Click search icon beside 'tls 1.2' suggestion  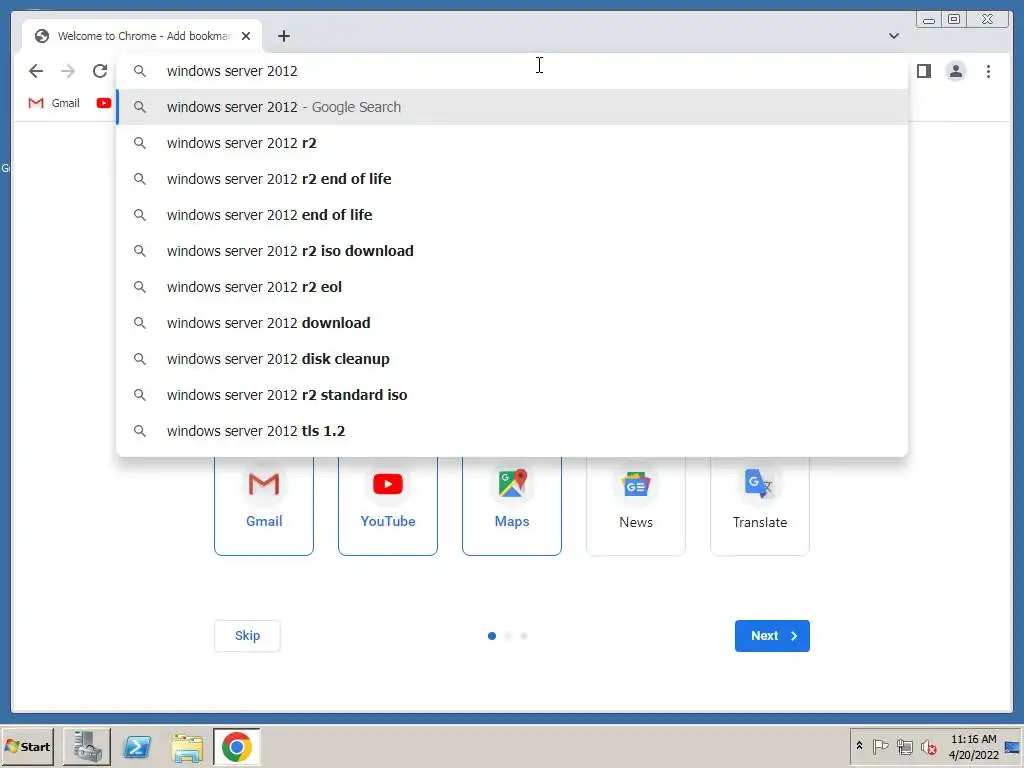coord(139,431)
